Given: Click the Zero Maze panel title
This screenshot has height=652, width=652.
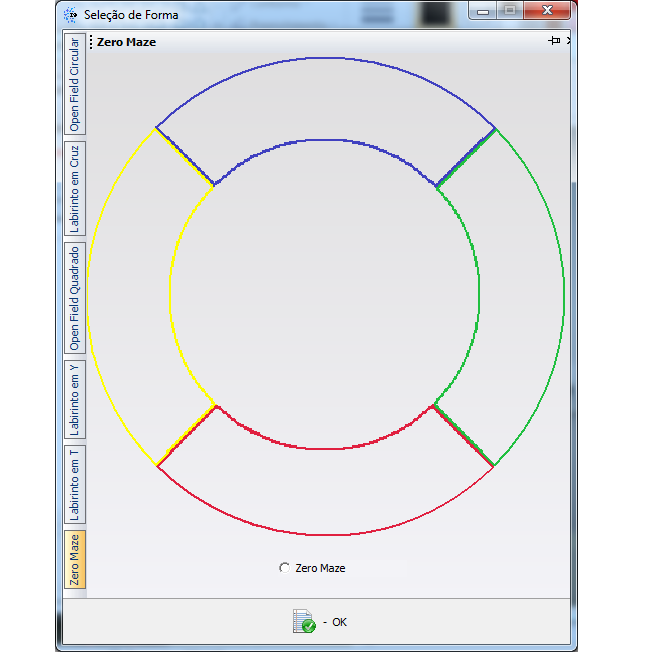Looking at the screenshot, I should [x=126, y=42].
